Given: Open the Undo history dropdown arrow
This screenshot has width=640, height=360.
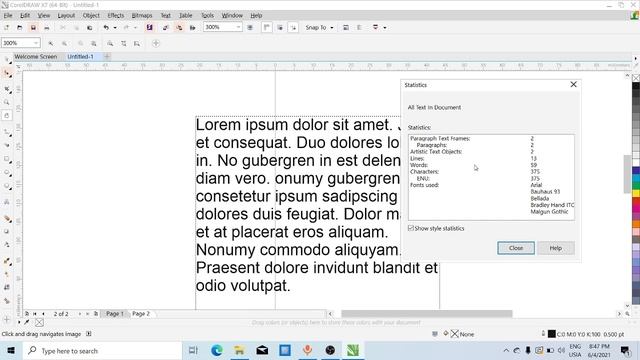Looking at the screenshot, I should tap(115, 27).
